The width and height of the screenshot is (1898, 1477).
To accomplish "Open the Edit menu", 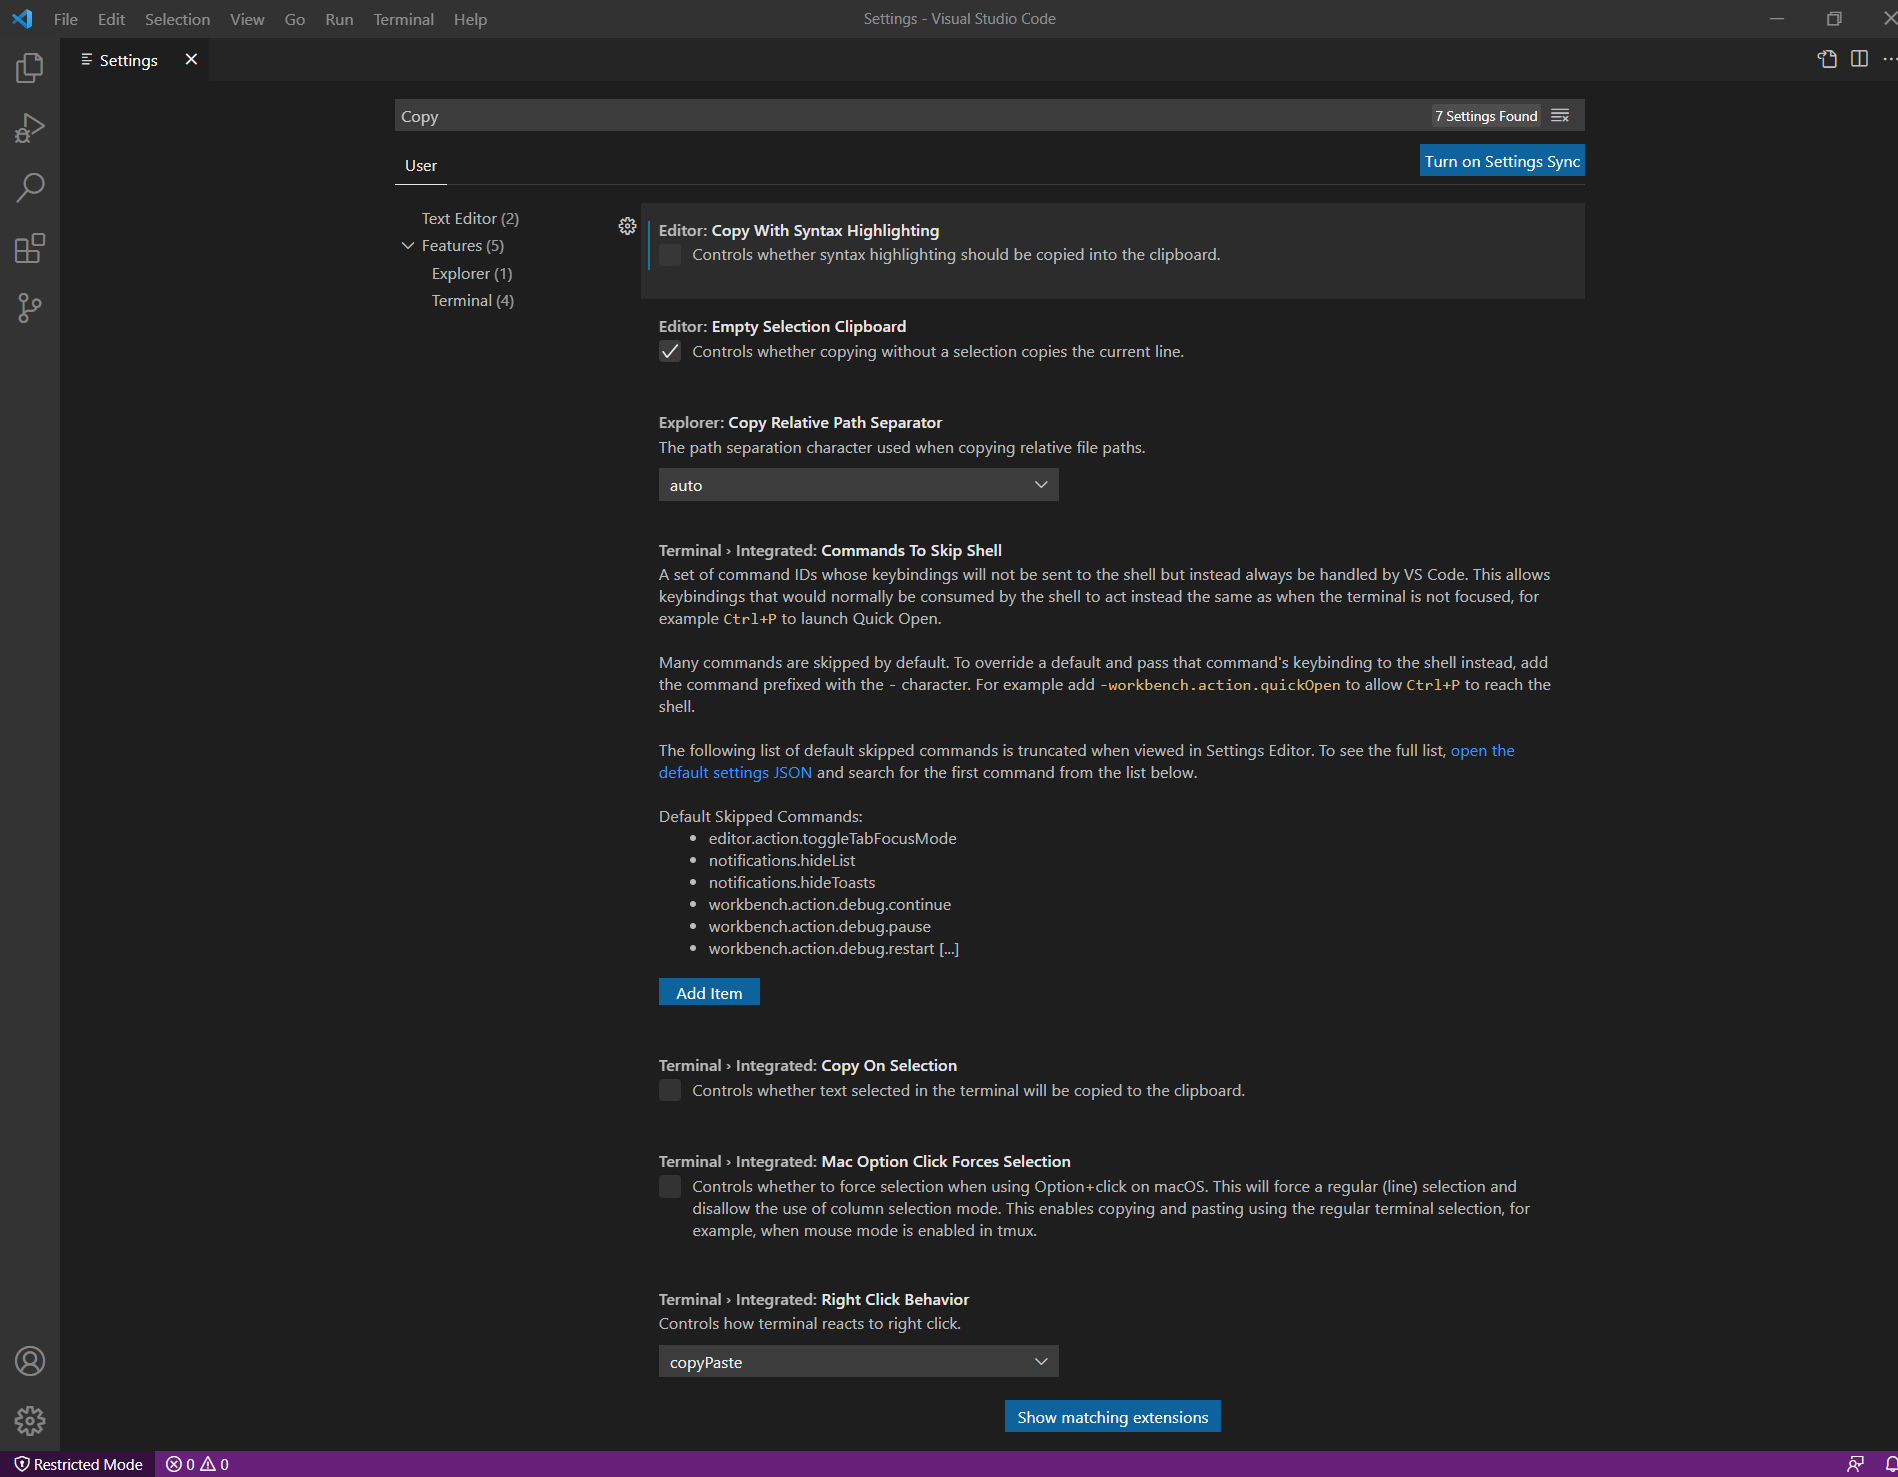I will [x=112, y=19].
